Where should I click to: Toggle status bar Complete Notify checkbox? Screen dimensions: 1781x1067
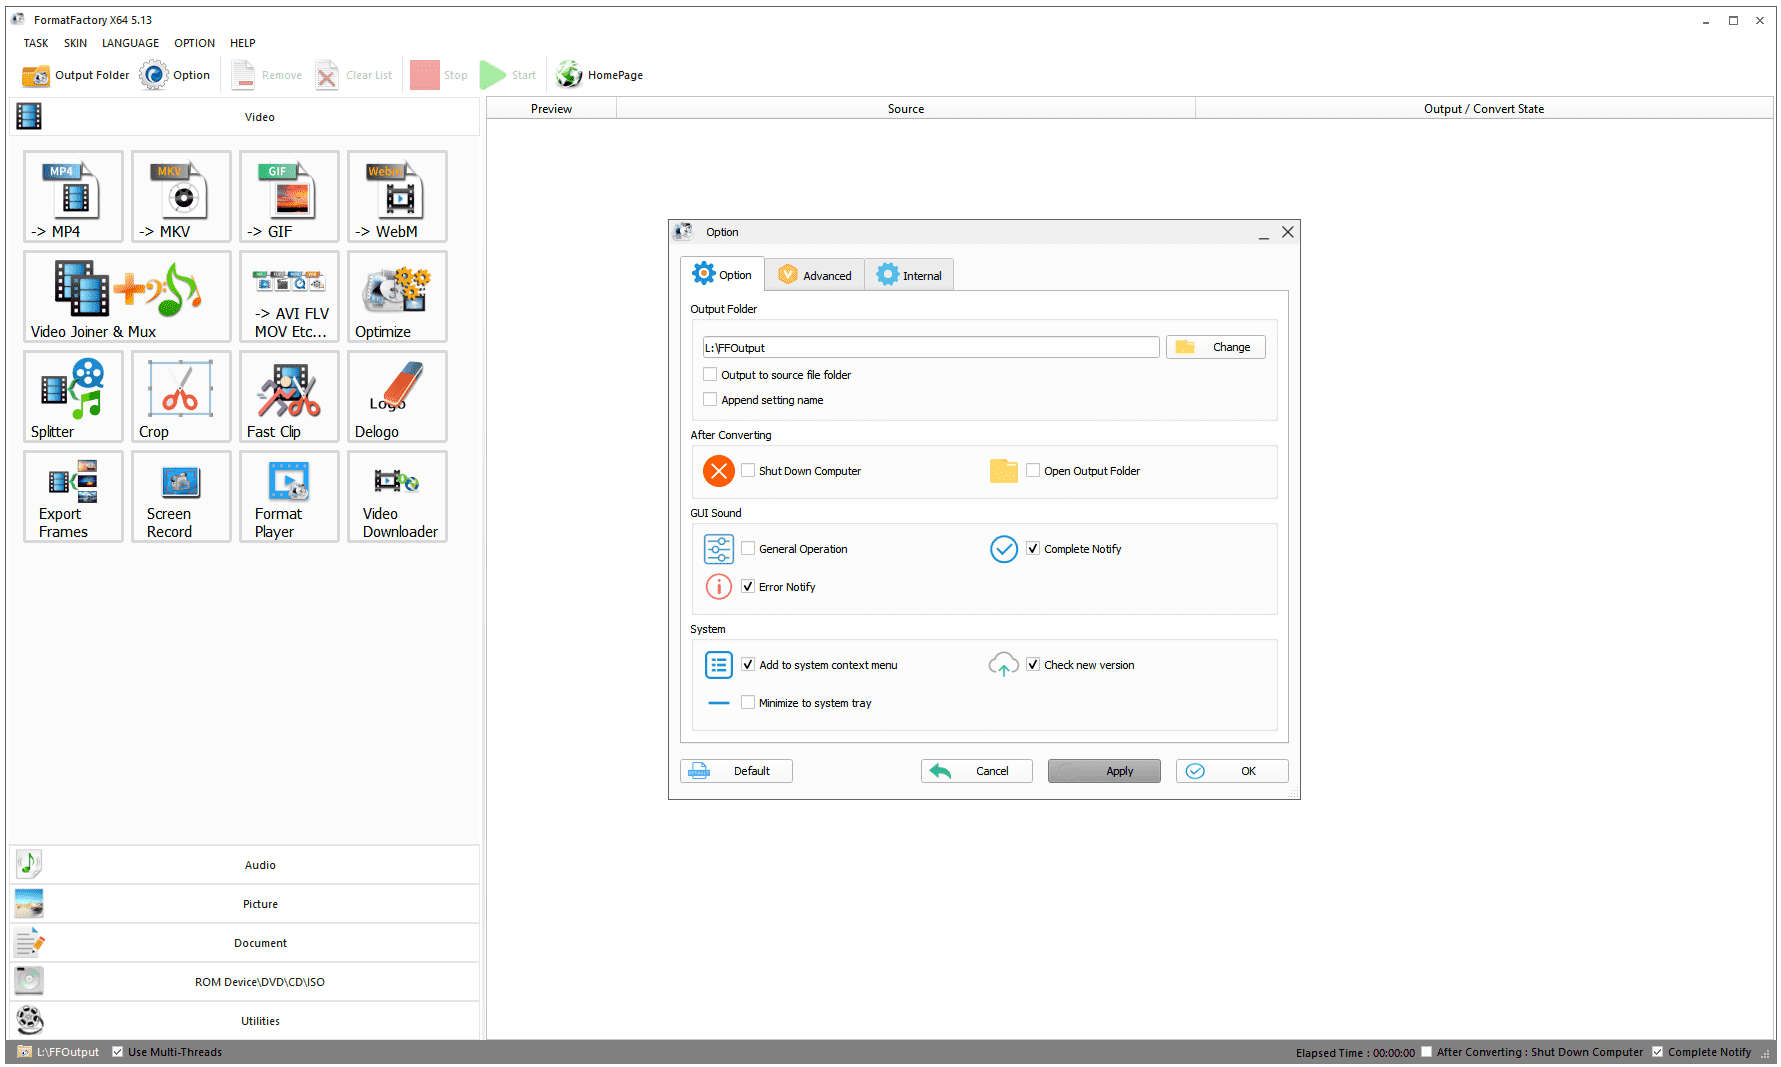1658,1052
